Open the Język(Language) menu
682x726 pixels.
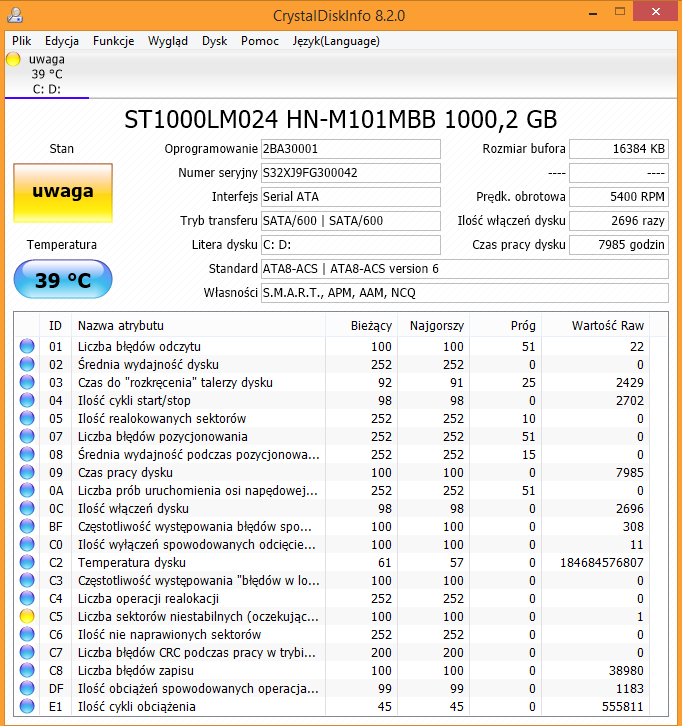(x=336, y=41)
